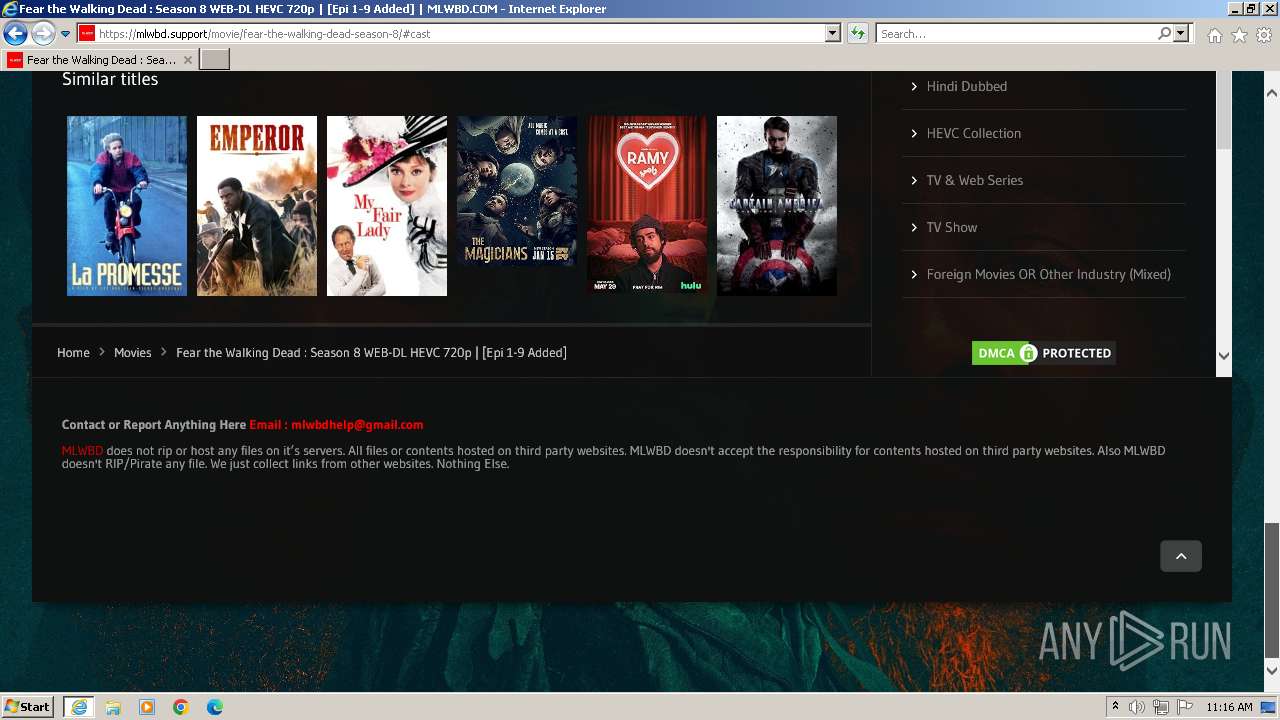
Task: Open the Ramy poster
Action: click(x=647, y=206)
